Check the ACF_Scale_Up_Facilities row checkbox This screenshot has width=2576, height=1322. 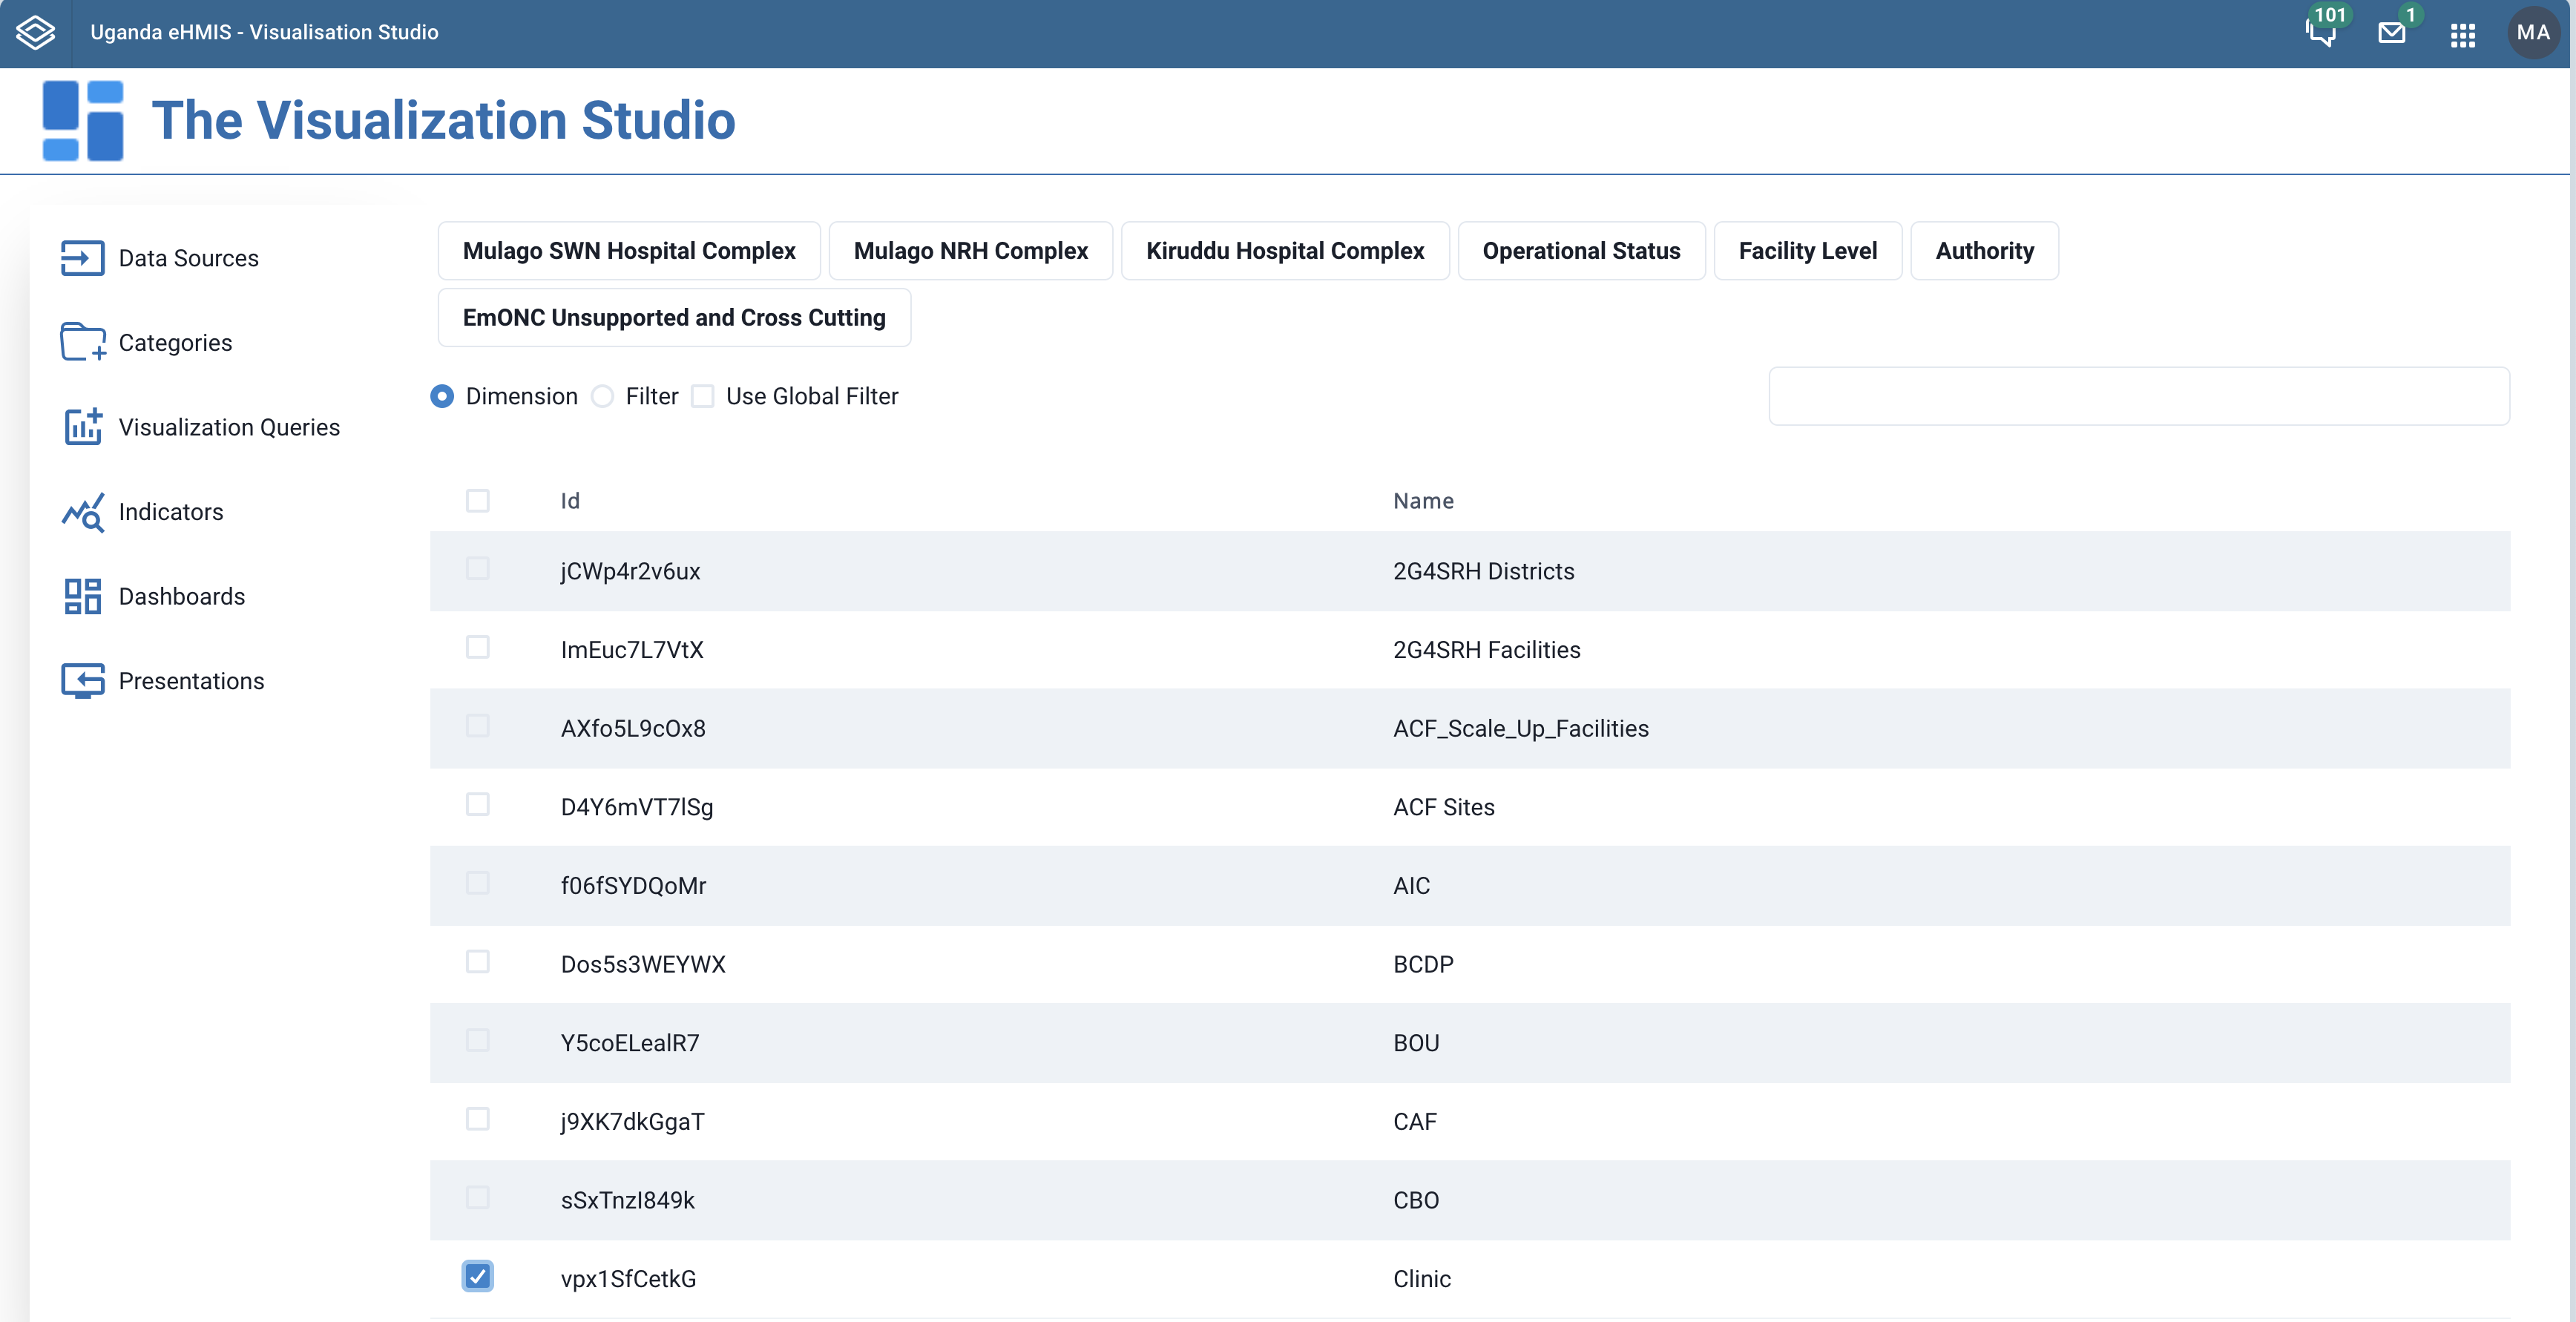click(478, 726)
